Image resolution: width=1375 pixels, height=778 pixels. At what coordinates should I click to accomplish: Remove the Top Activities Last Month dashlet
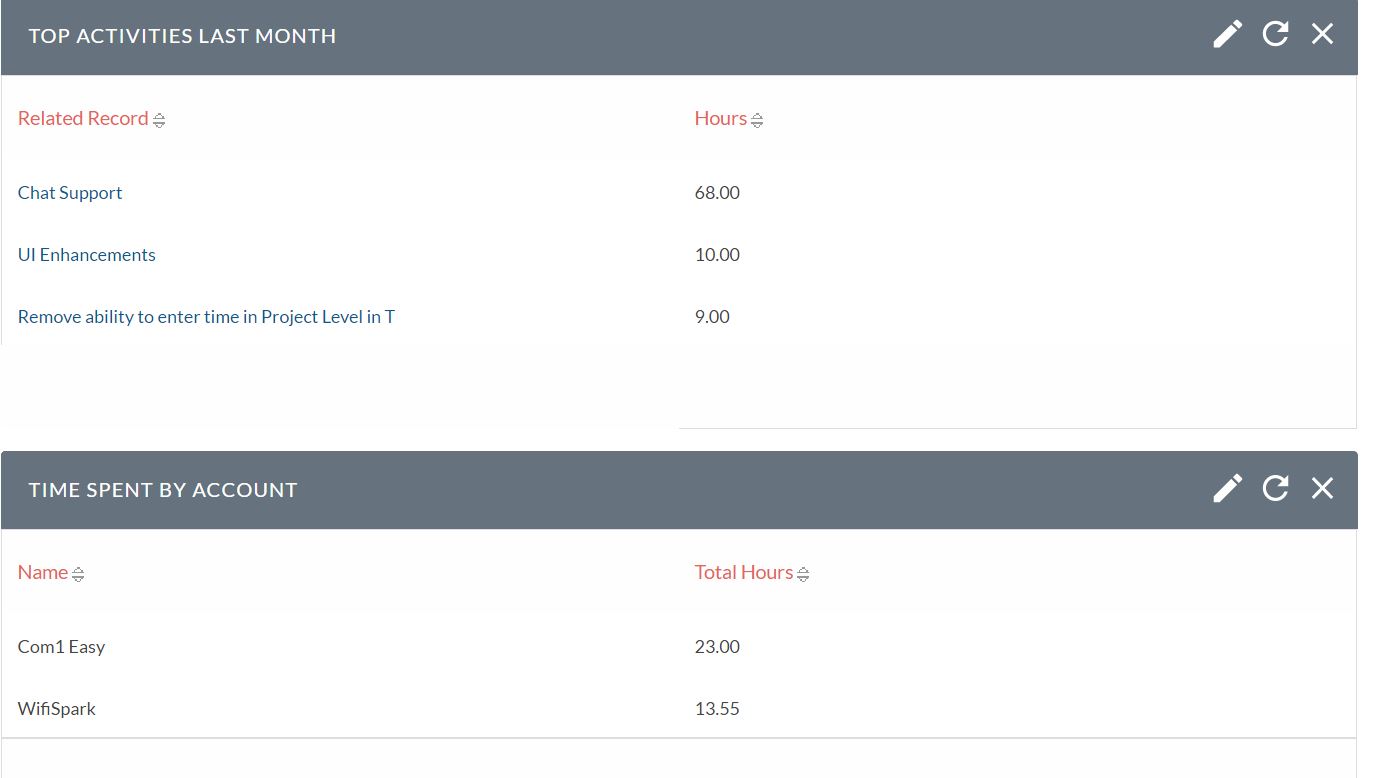pos(1322,33)
